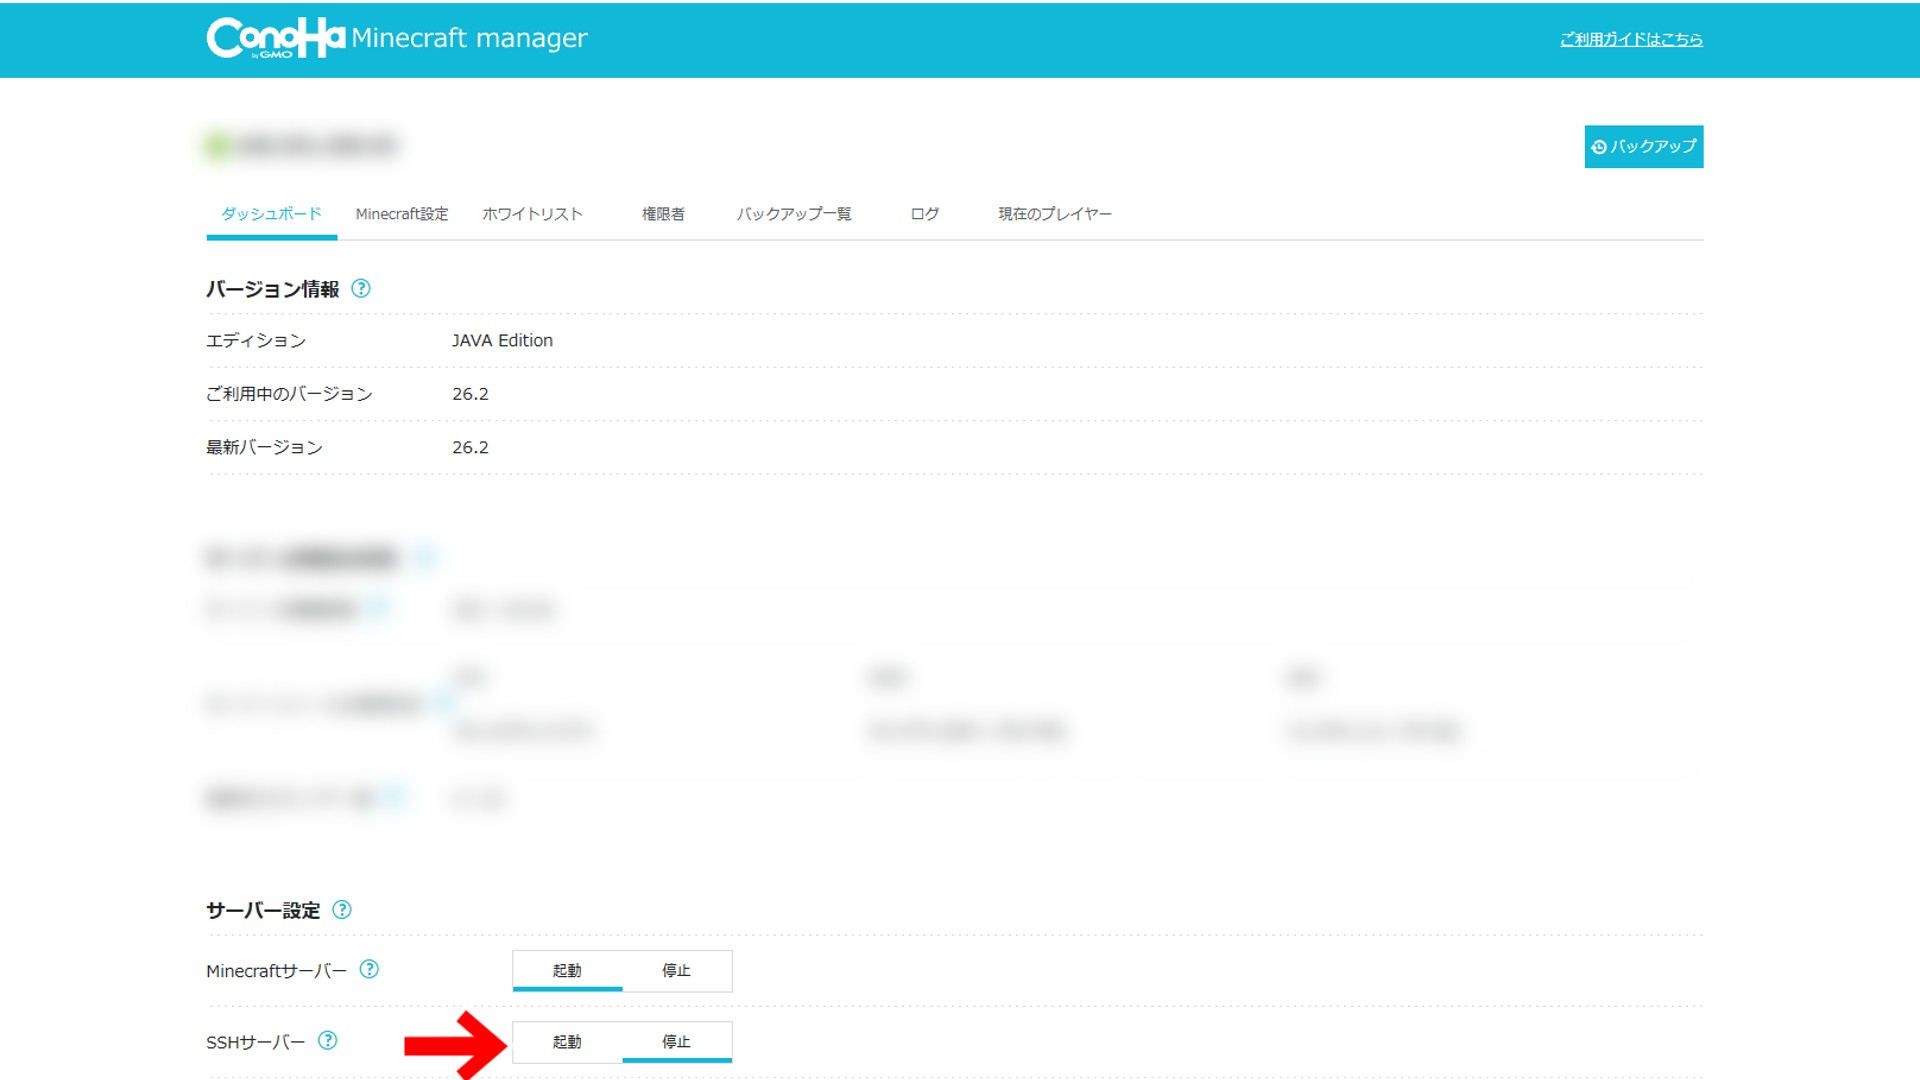Open the ホワイトリスト tab
The height and width of the screenshot is (1080, 1920).
[x=532, y=214]
